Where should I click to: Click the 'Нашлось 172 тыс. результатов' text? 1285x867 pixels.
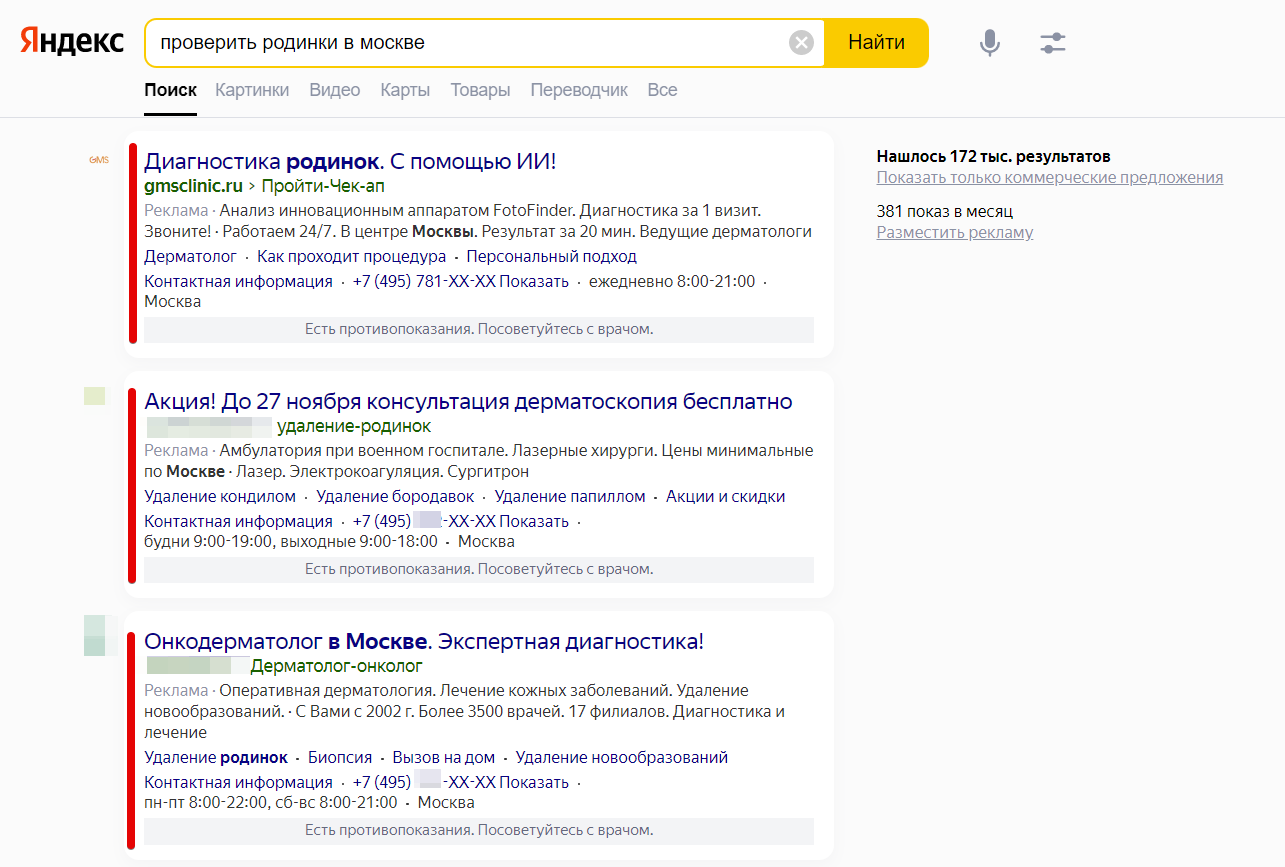(994, 156)
